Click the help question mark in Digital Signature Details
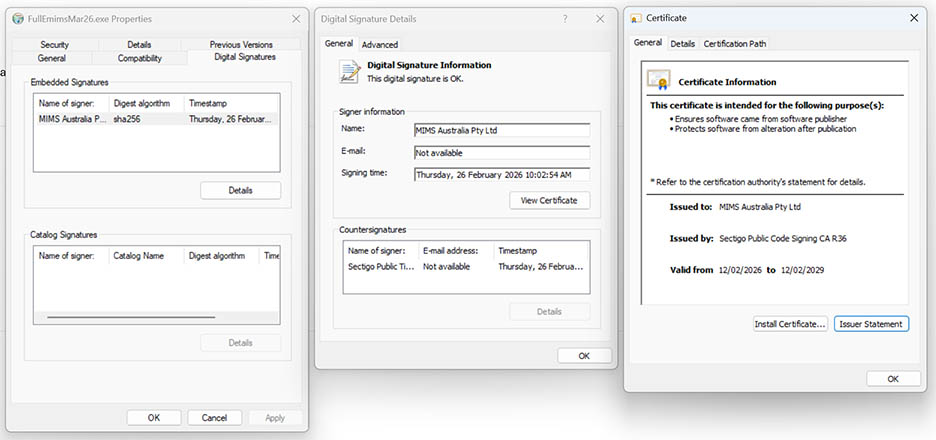This screenshot has width=936, height=440. [565, 19]
